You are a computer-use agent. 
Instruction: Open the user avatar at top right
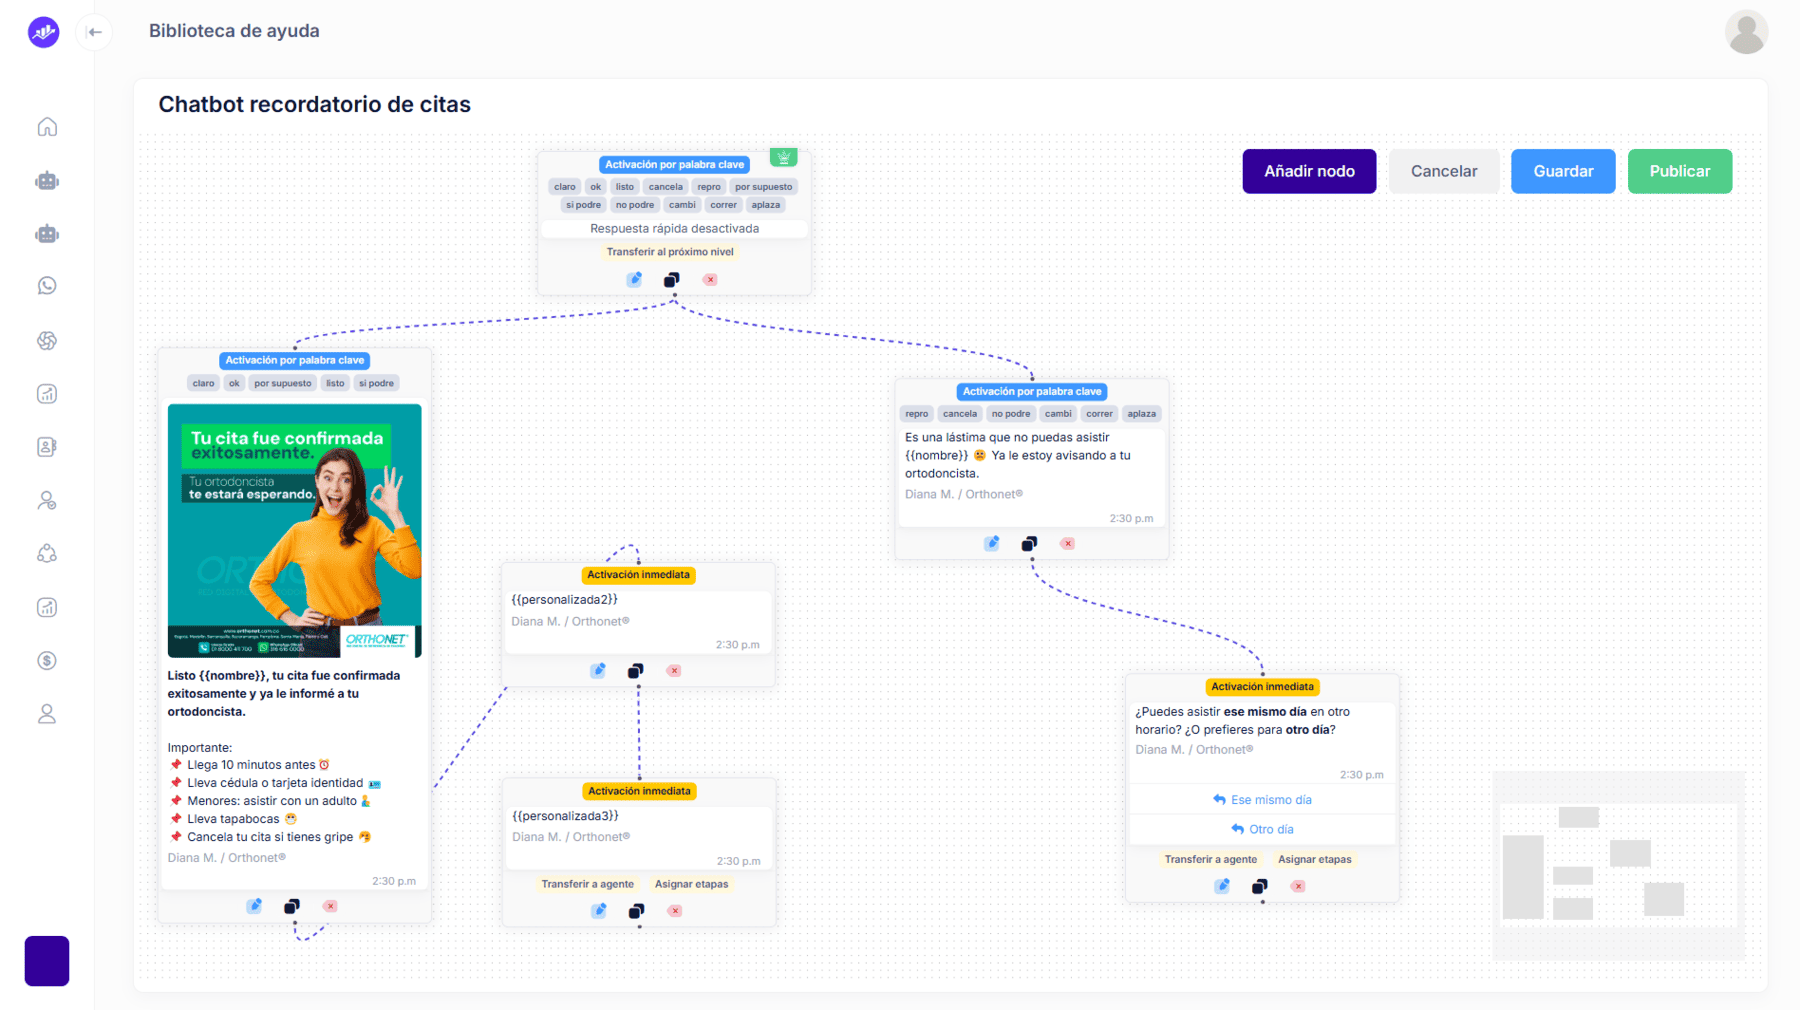[x=1745, y=32]
